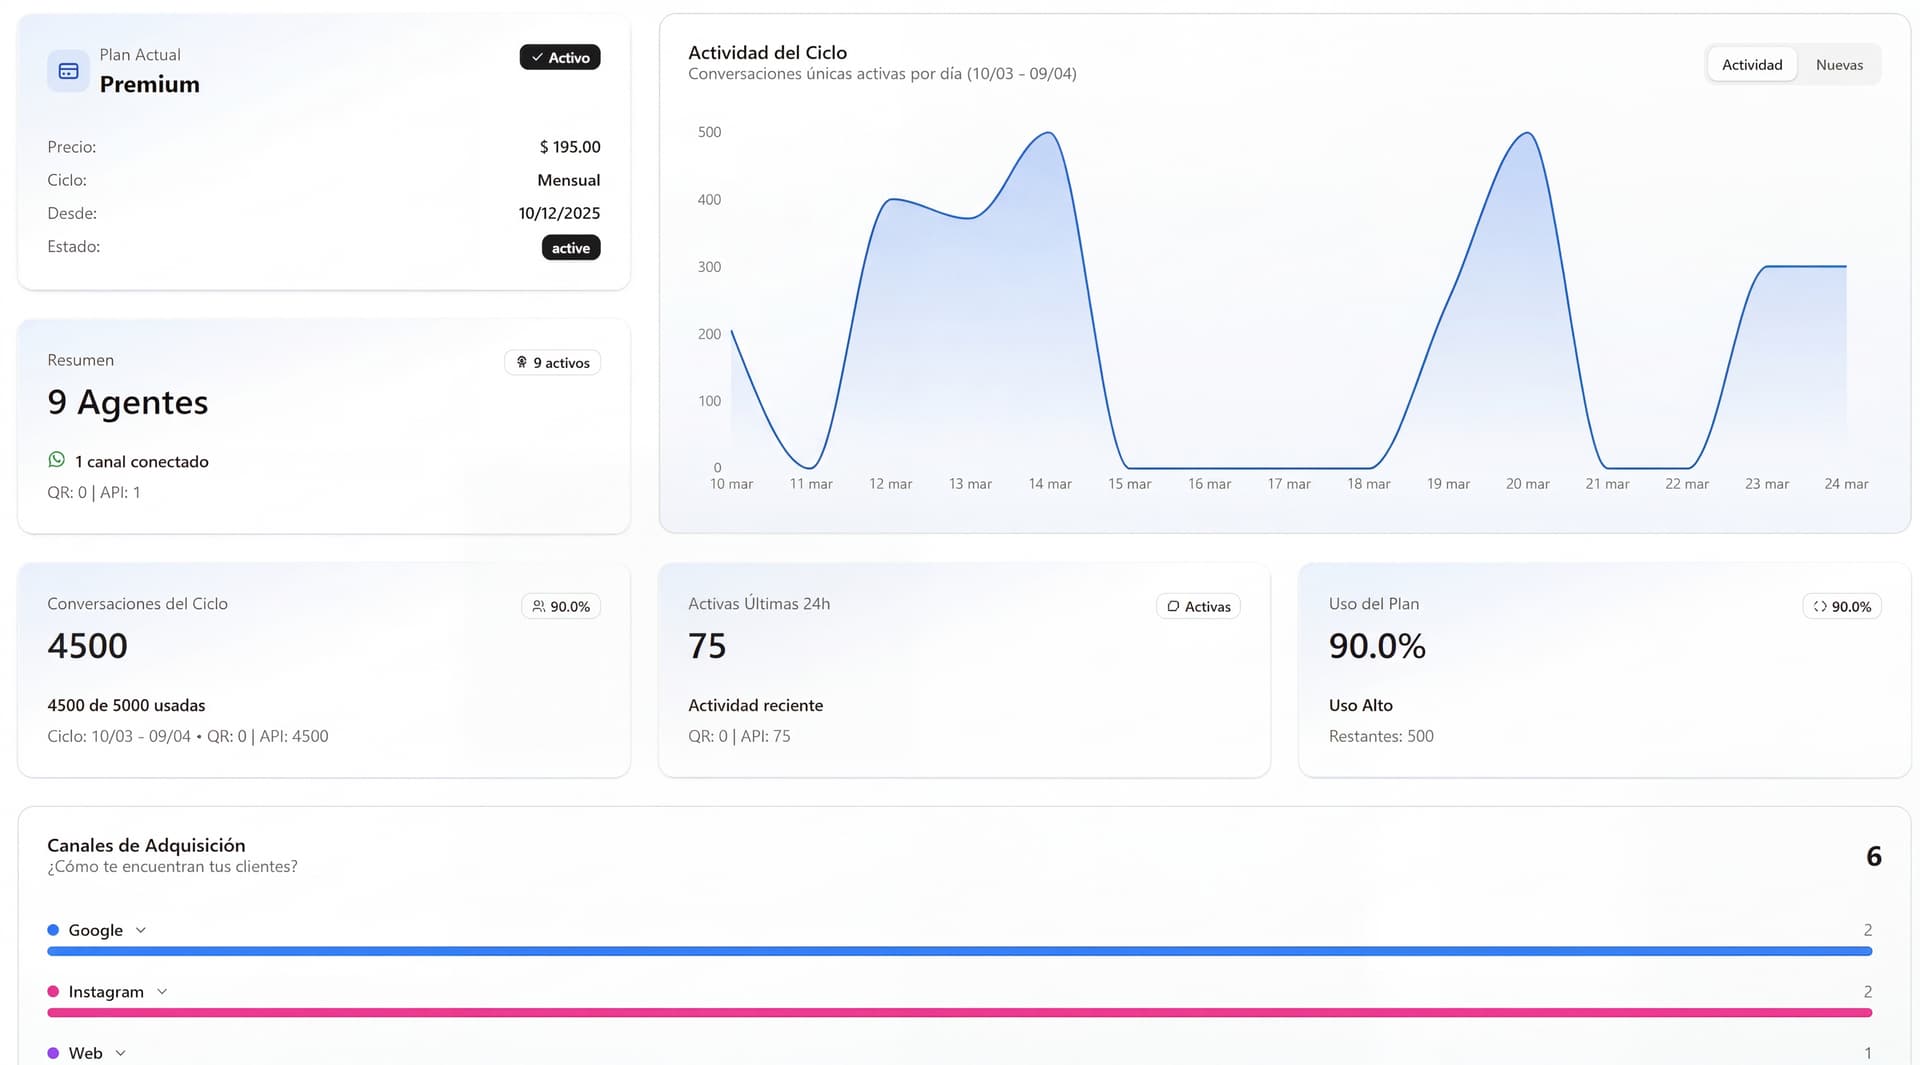Expand the Web channel chevron
The image size is (1920, 1065).
[121, 1053]
